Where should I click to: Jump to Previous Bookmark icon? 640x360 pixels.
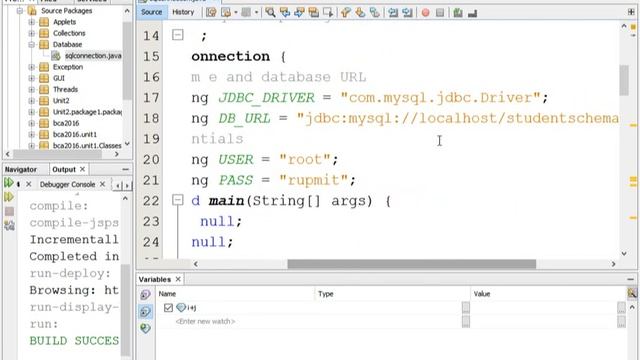tap(345, 13)
